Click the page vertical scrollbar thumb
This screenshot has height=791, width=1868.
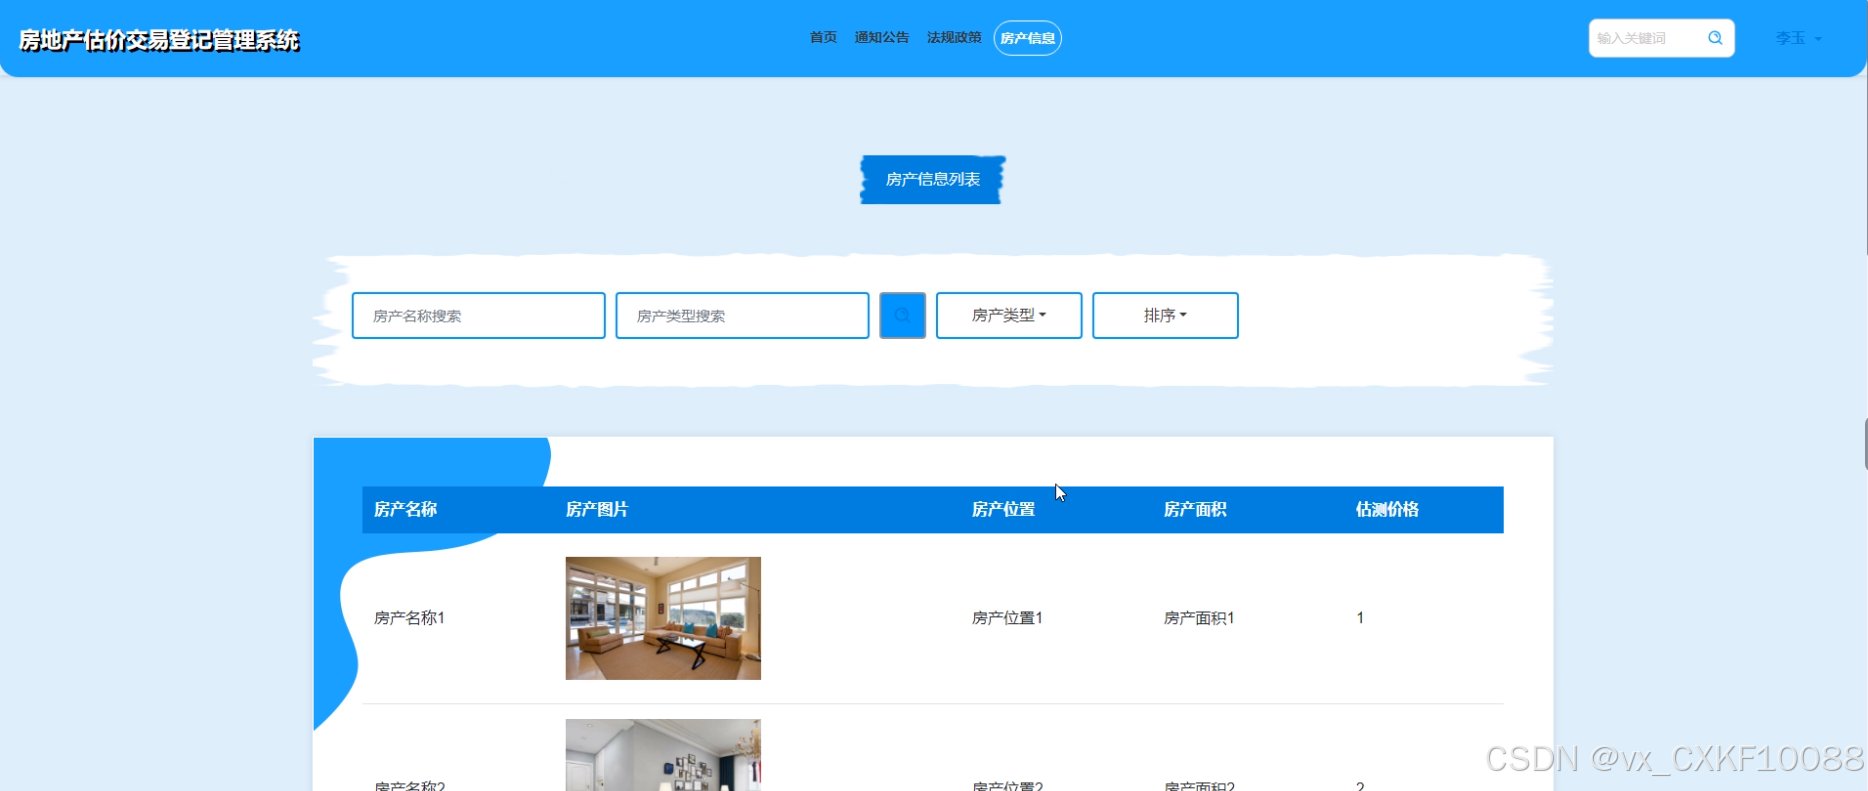pyautogui.click(x=1865, y=444)
